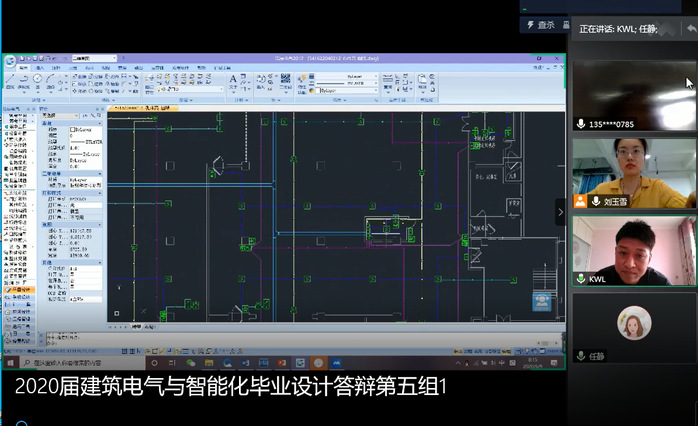Click the floating blue widget on canvas
The height and width of the screenshot is (426, 698).
tap(543, 300)
